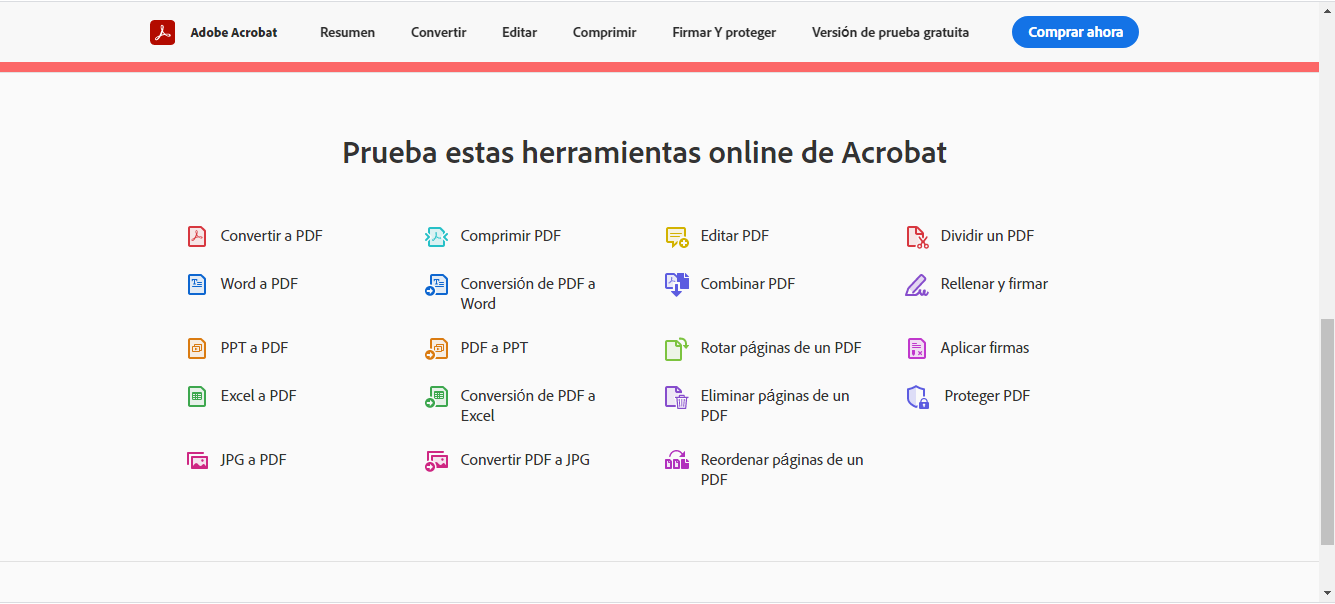Click the Word a PDF icon
Viewport: 1335px width, 604px height.
pyautogui.click(x=197, y=285)
